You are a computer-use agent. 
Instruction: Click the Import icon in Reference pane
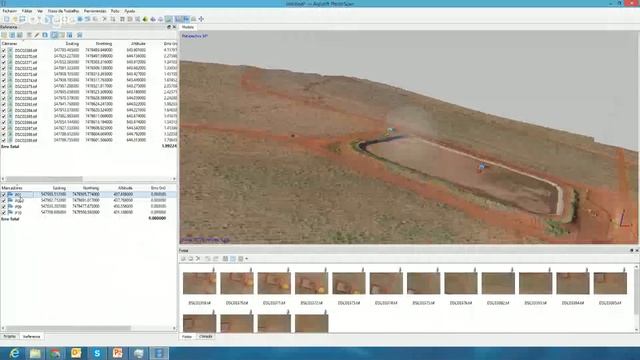click(4, 35)
